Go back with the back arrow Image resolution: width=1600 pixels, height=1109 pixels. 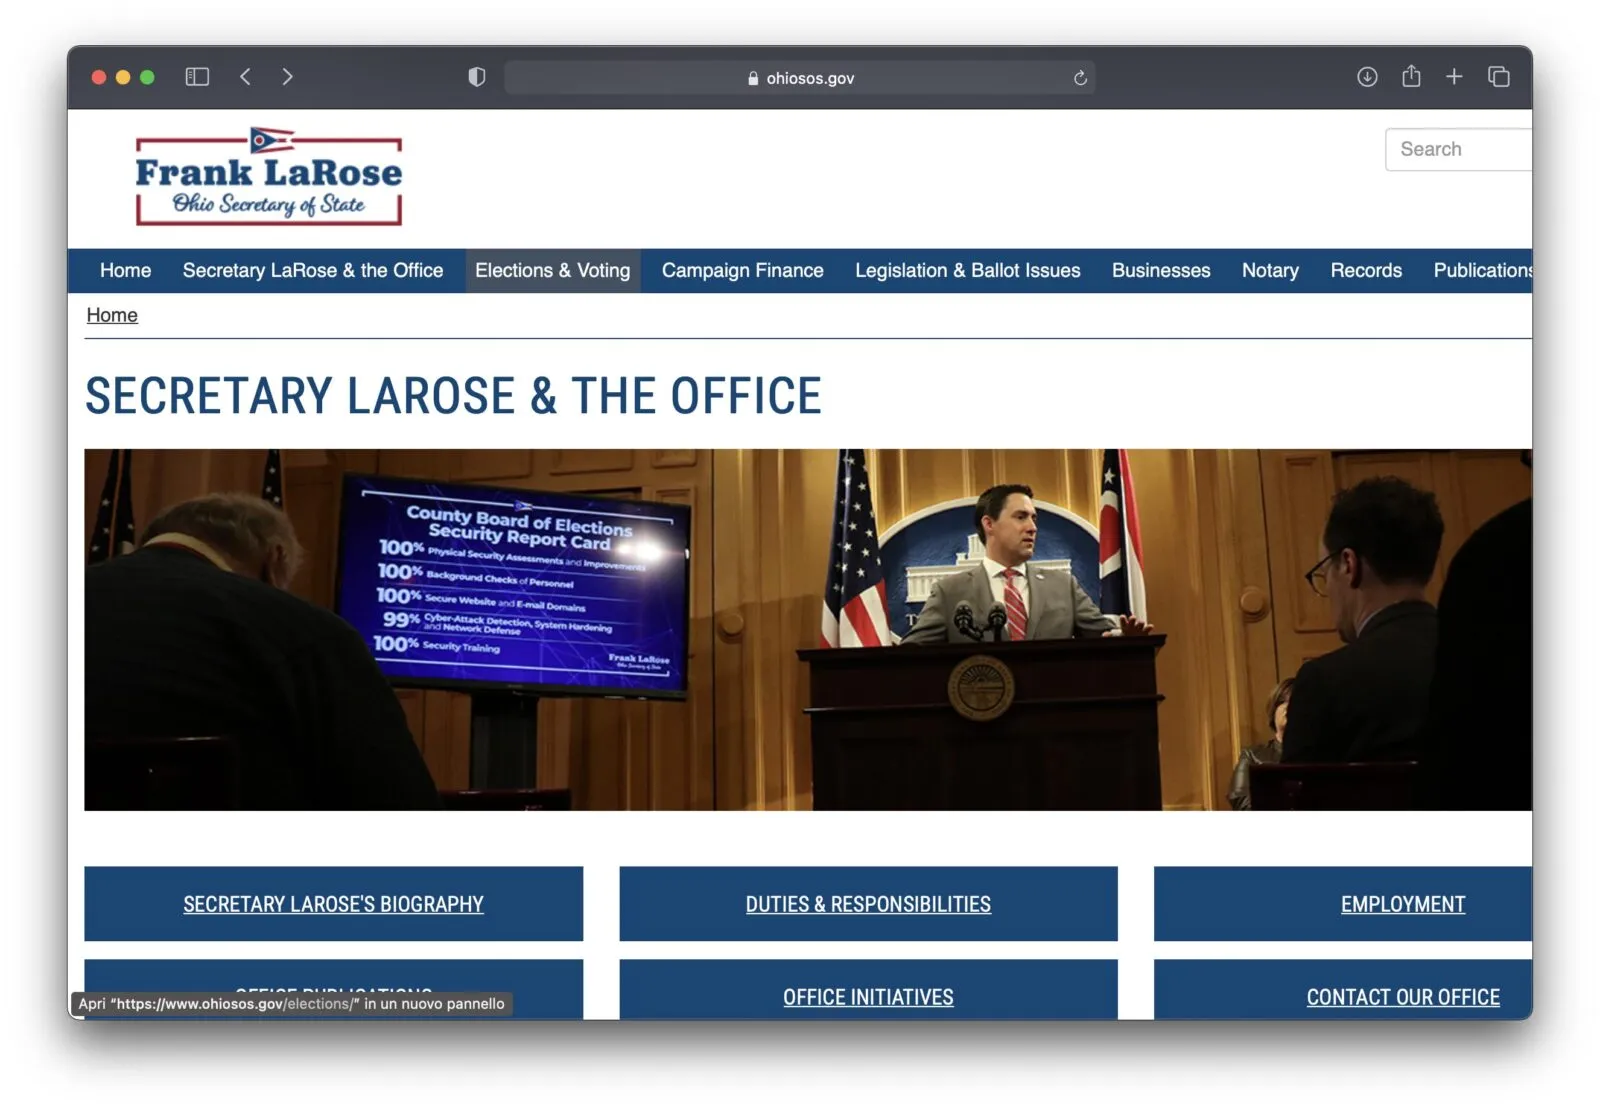[x=245, y=77]
